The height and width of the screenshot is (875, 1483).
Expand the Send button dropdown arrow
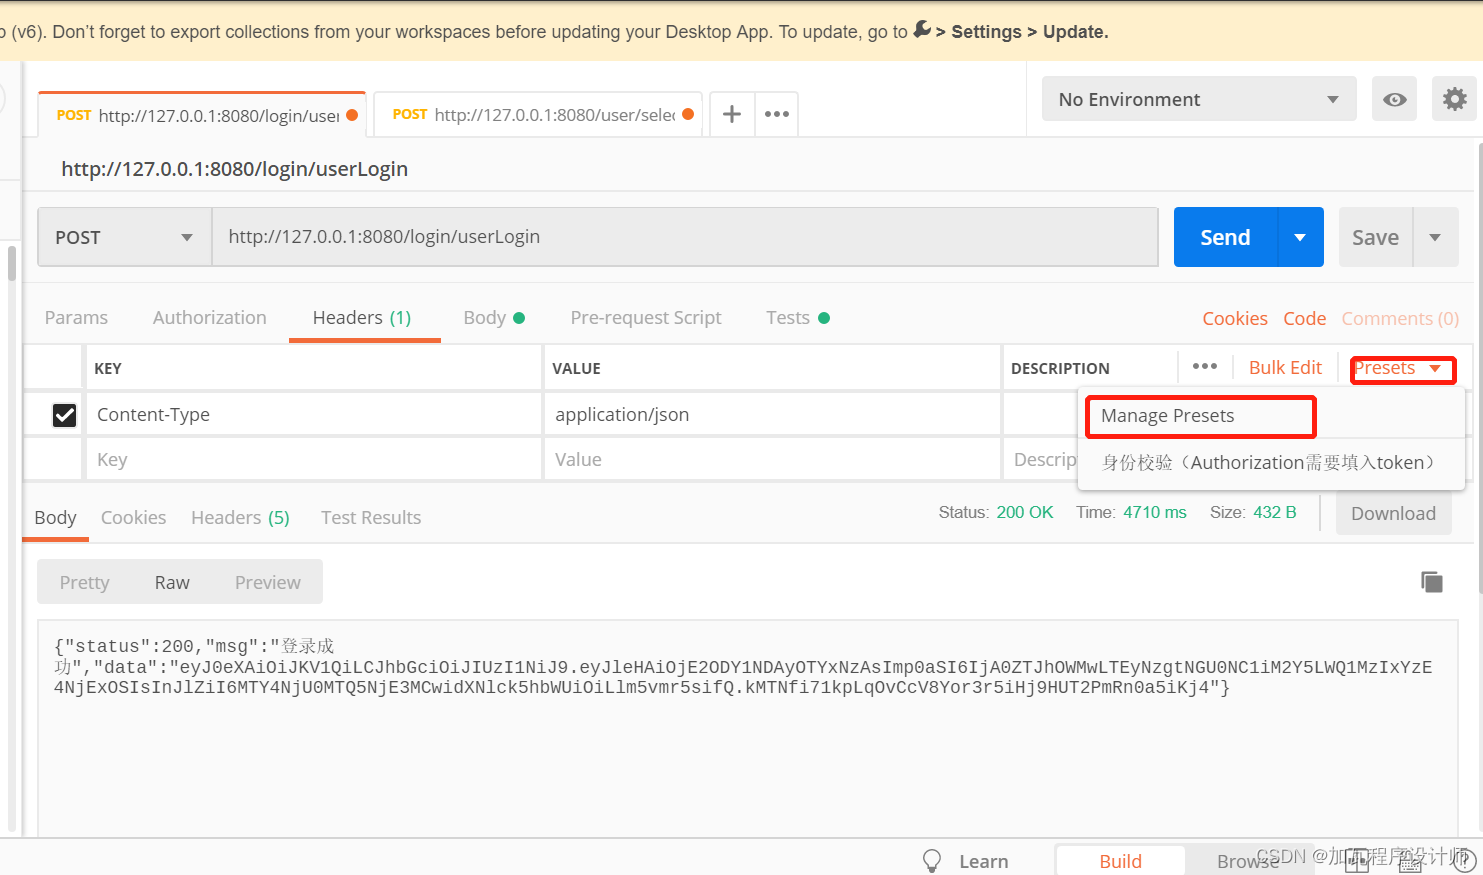pos(1300,237)
